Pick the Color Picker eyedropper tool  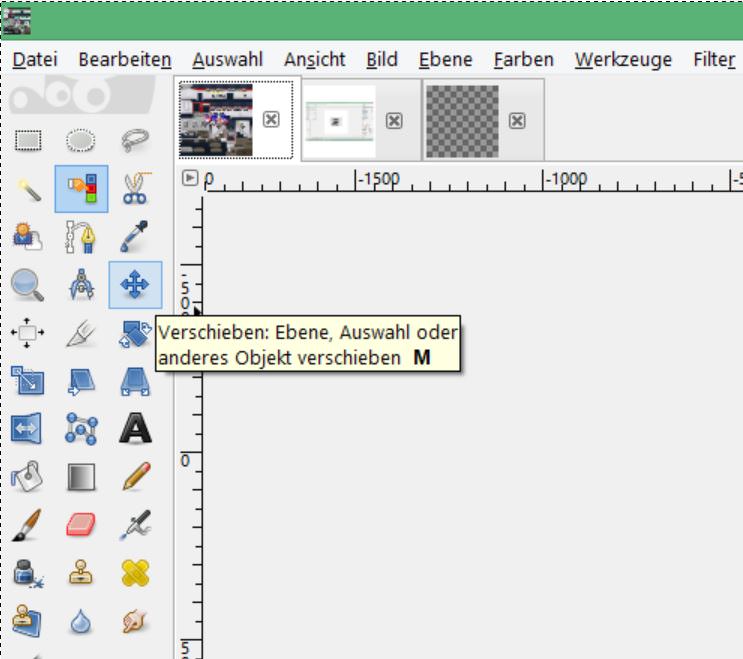135,236
